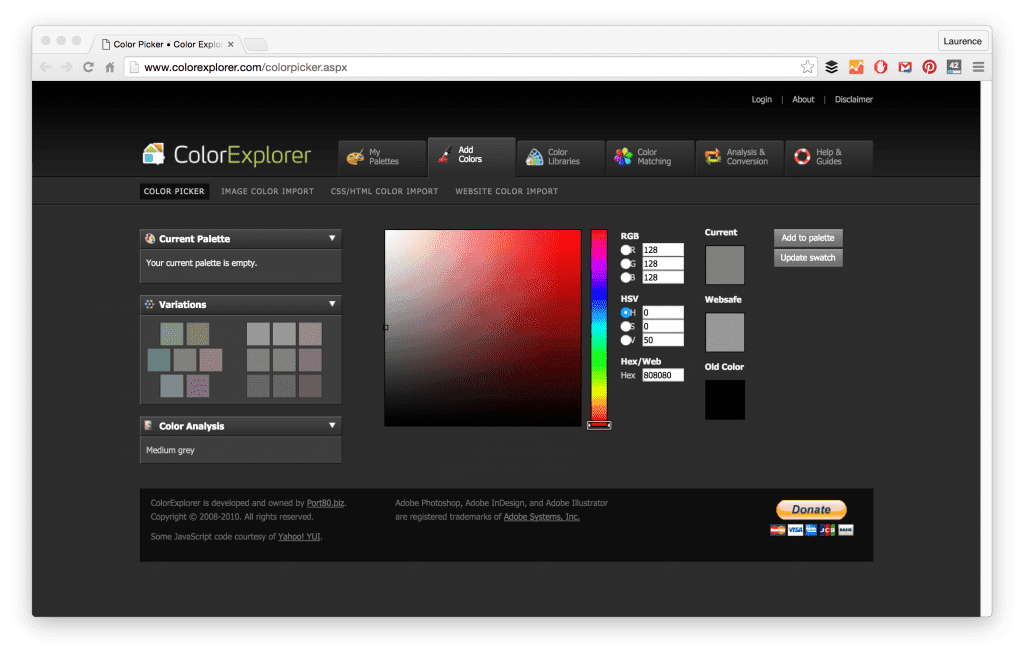Click inside the Hex value input field

click(663, 374)
